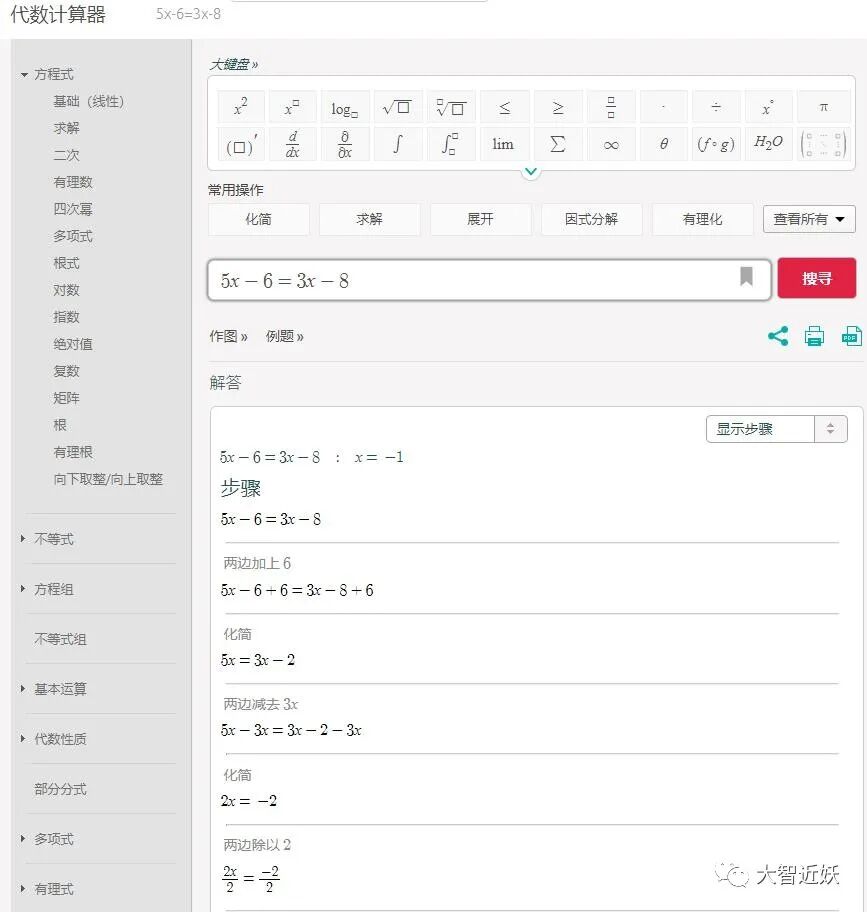Screen dimensions: 867x912
Task: Select 二次 in sidebar
Action: pos(66,155)
